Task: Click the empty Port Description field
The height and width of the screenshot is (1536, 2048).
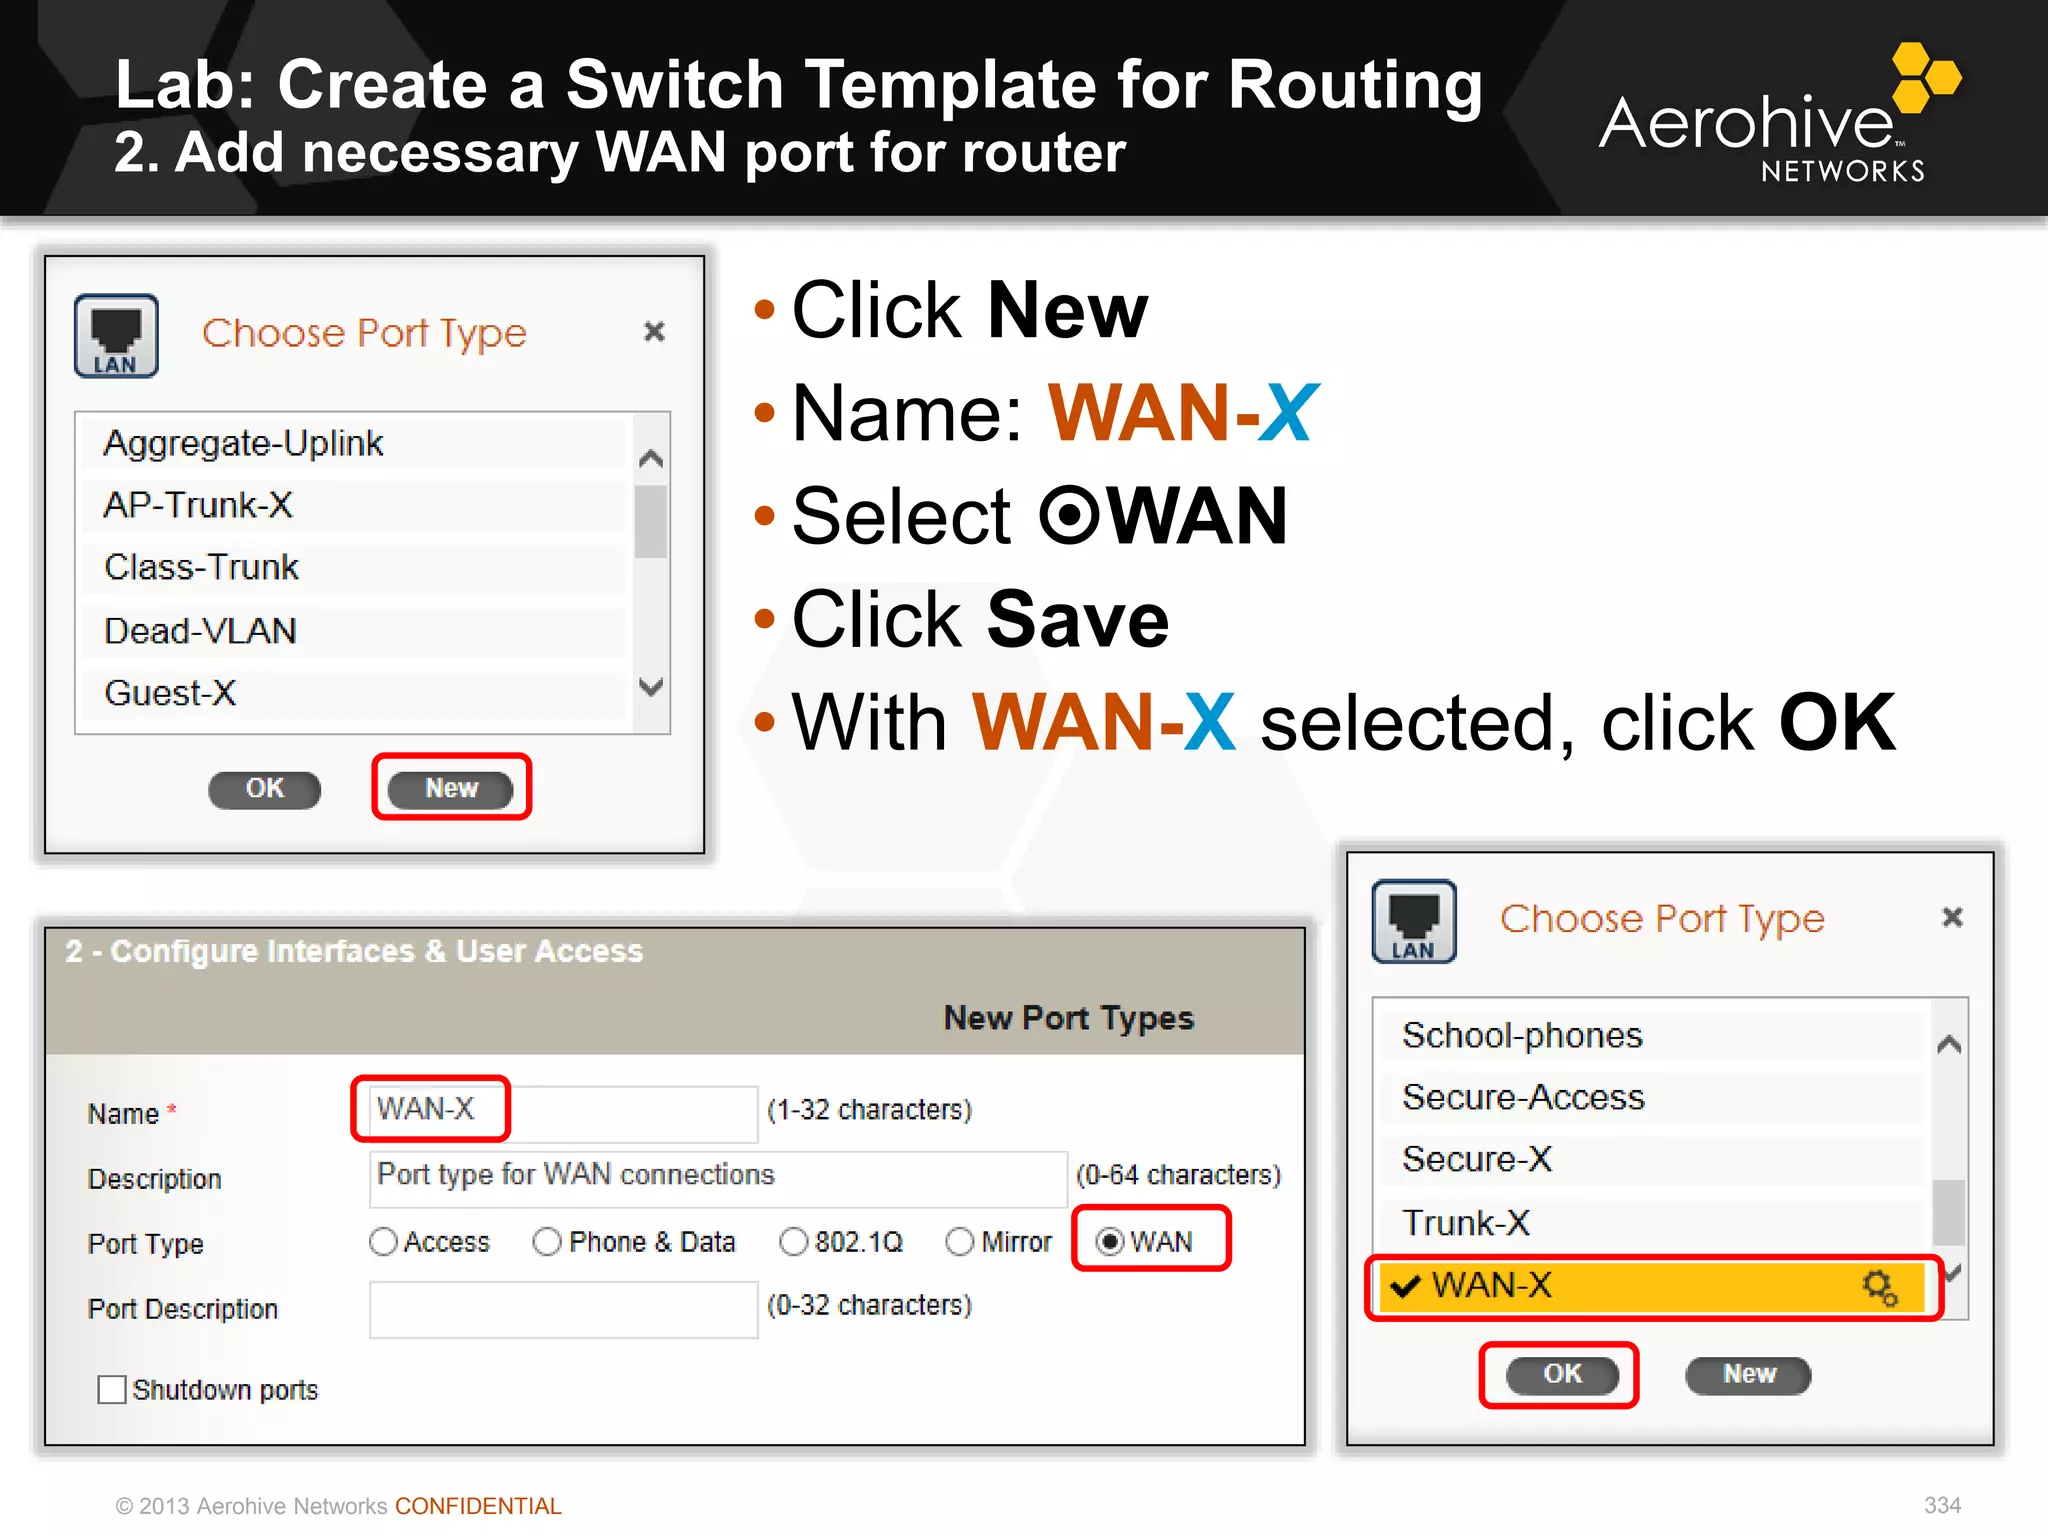Action: point(563,1309)
